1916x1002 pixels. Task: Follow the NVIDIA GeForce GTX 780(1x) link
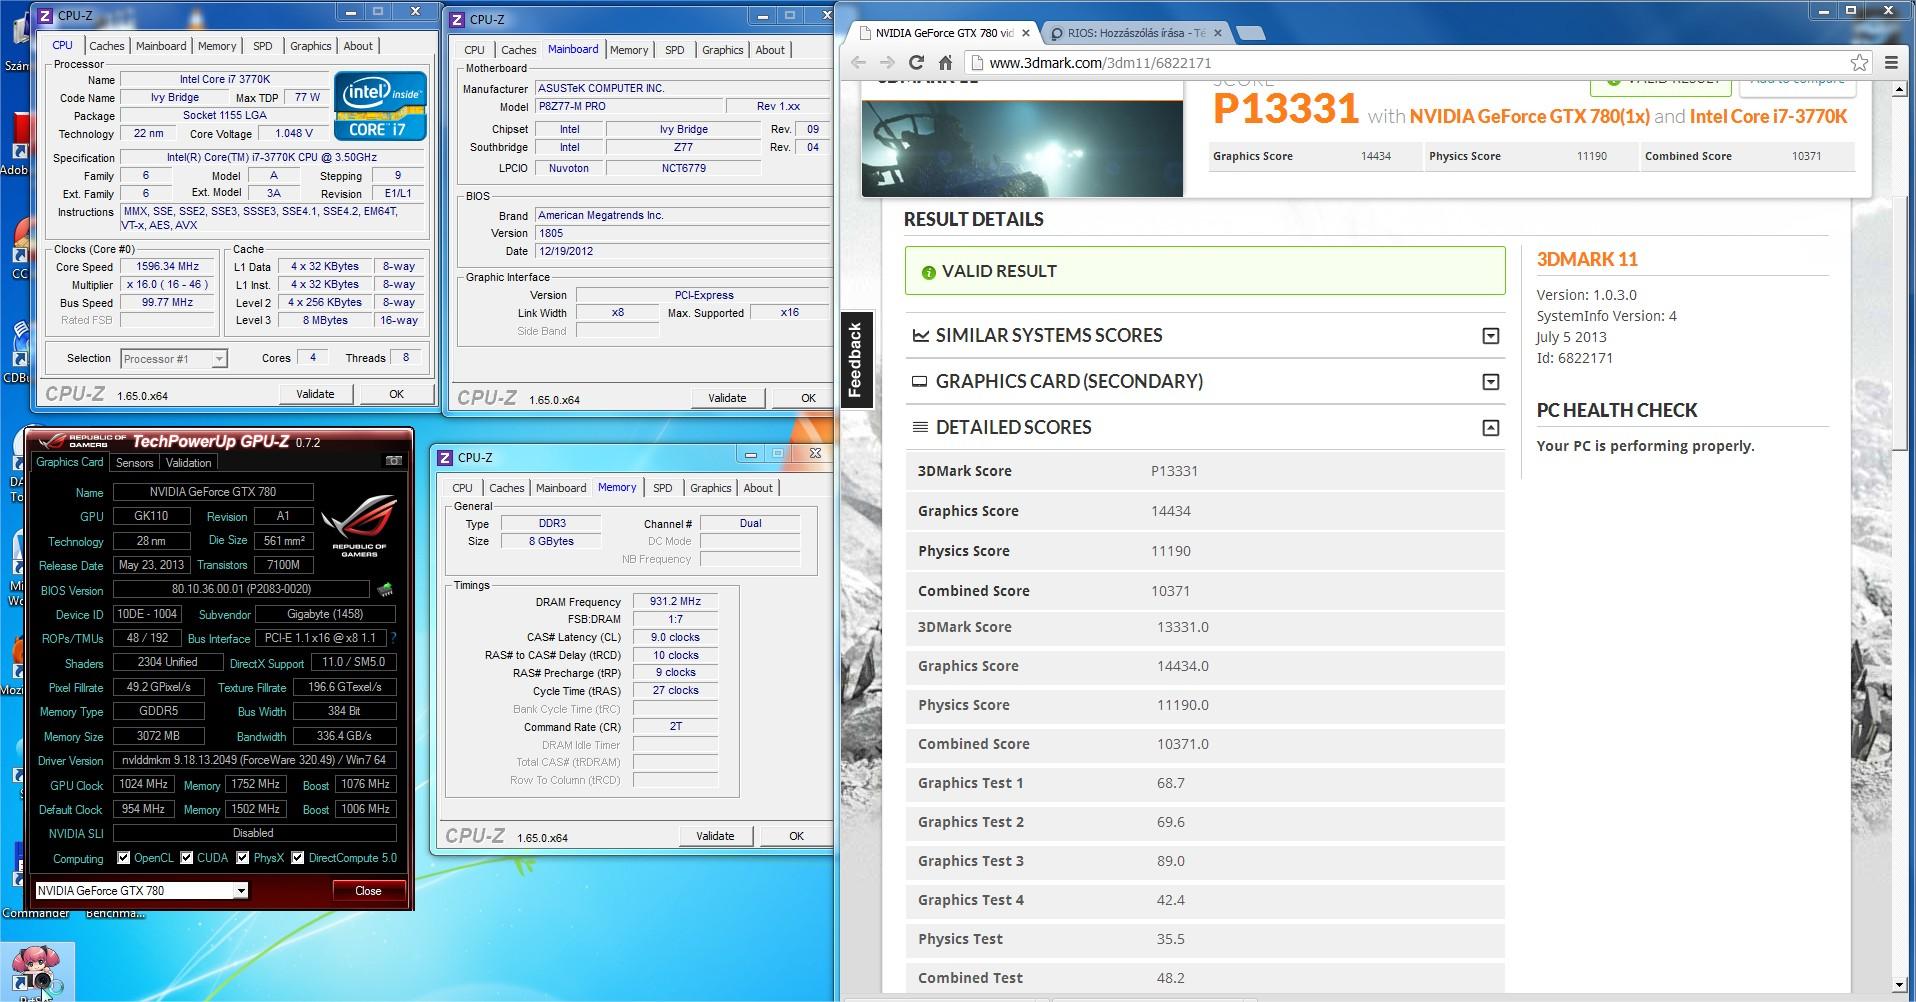click(1530, 116)
